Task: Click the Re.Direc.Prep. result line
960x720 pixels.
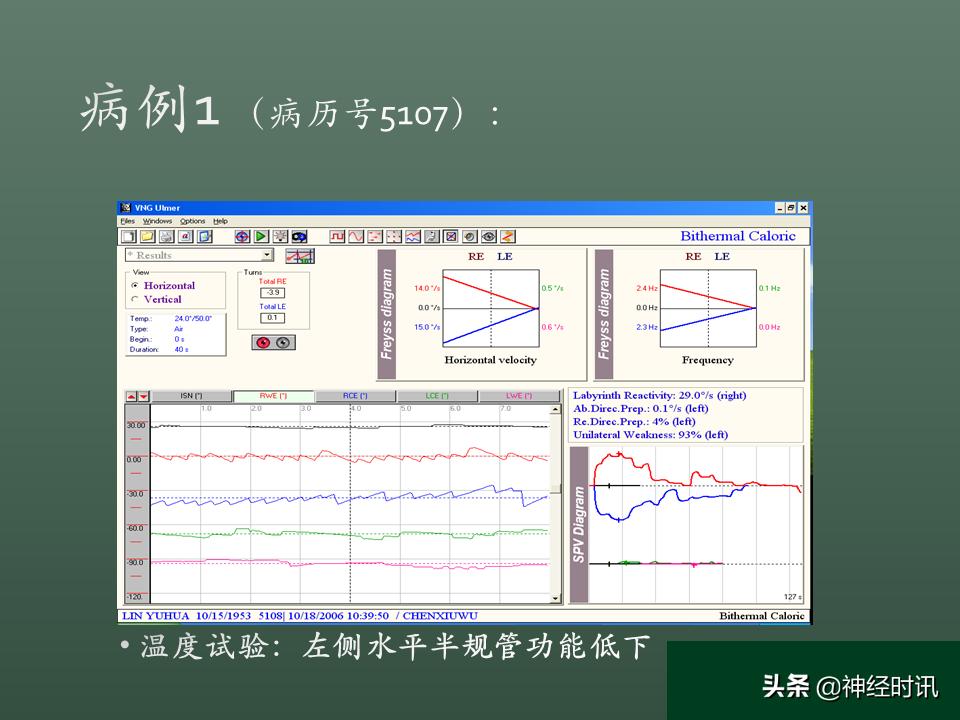Action: pyautogui.click(x=634, y=422)
